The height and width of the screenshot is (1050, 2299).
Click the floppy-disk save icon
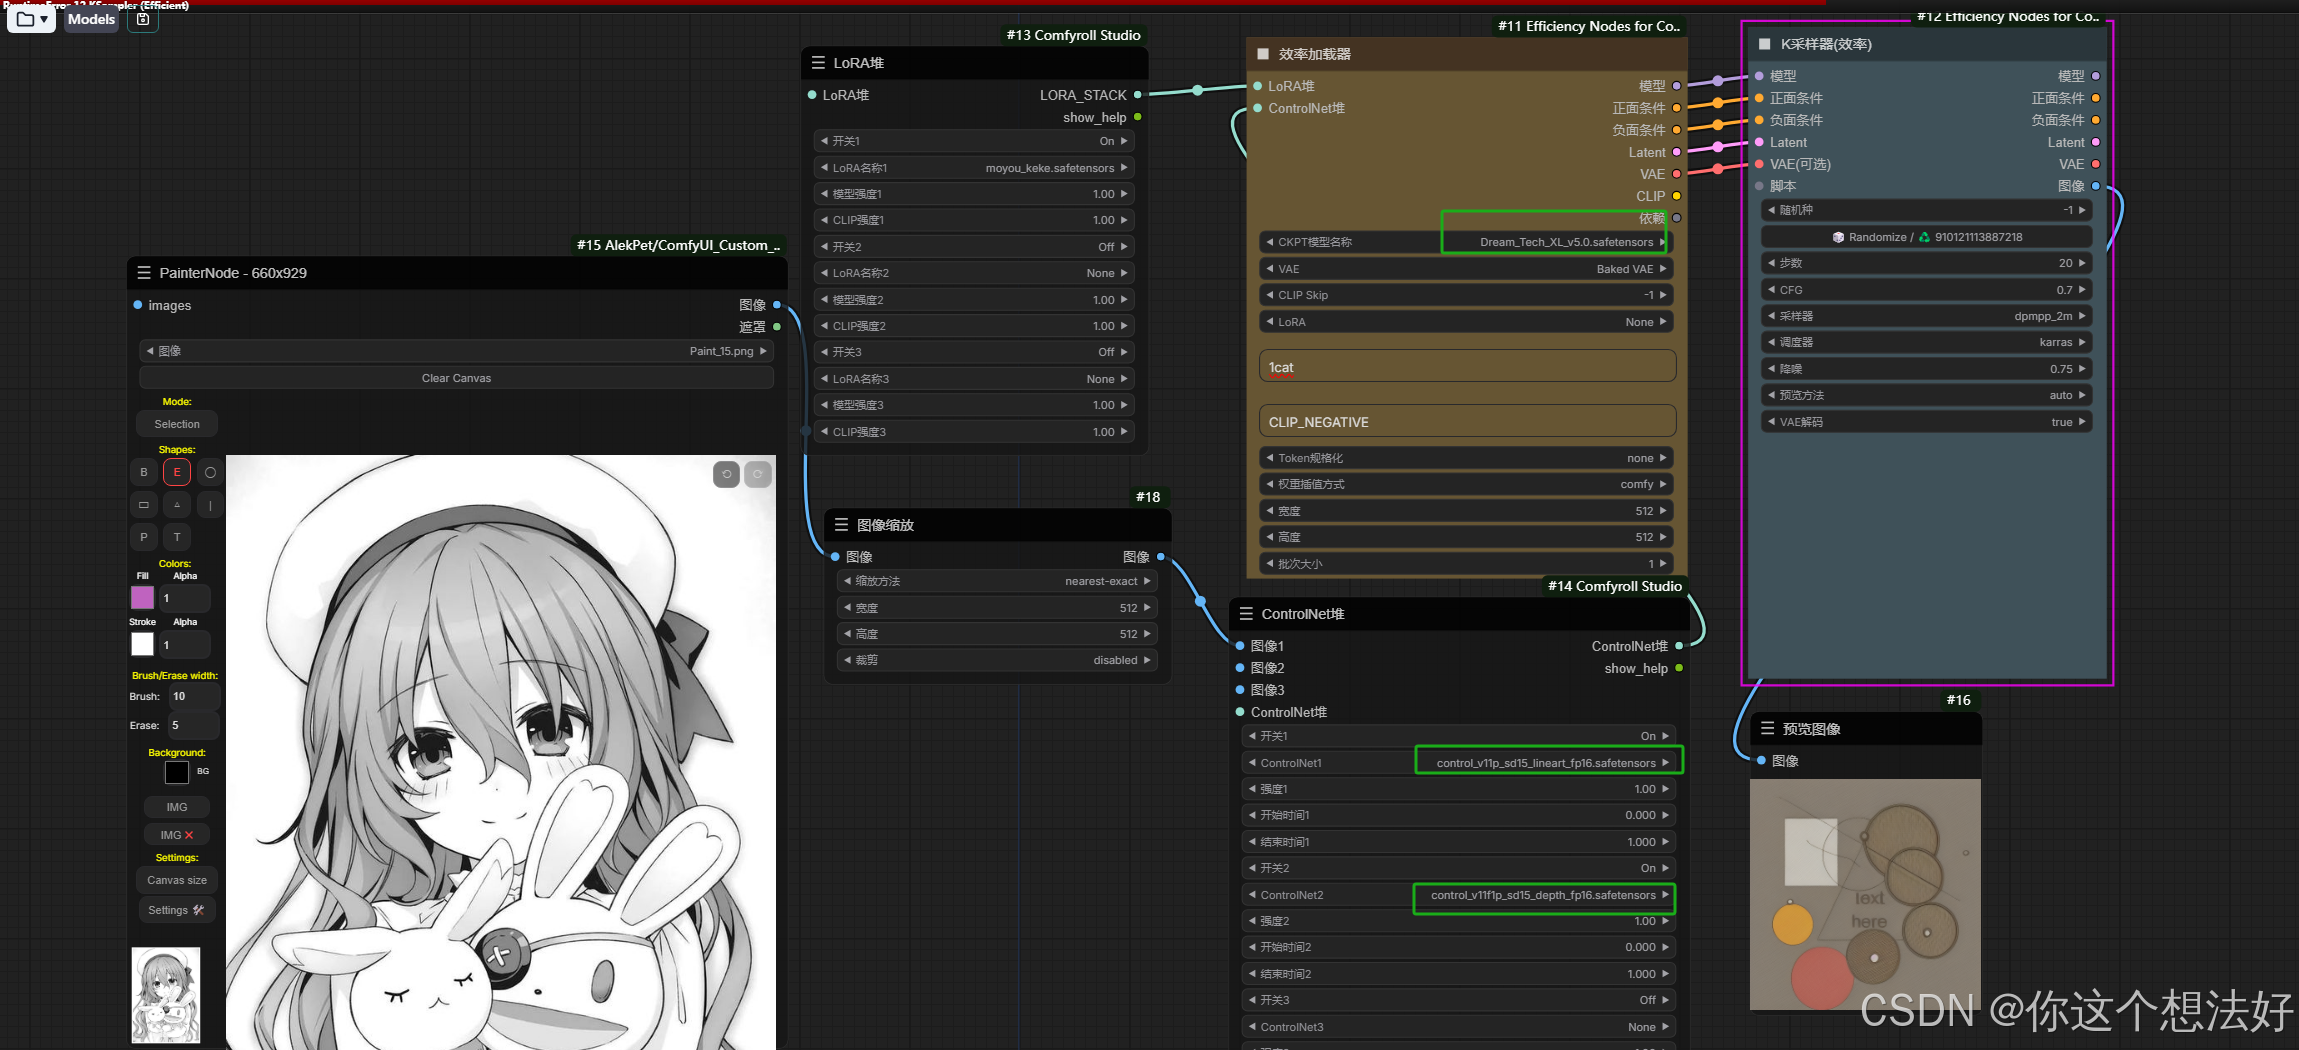143,19
